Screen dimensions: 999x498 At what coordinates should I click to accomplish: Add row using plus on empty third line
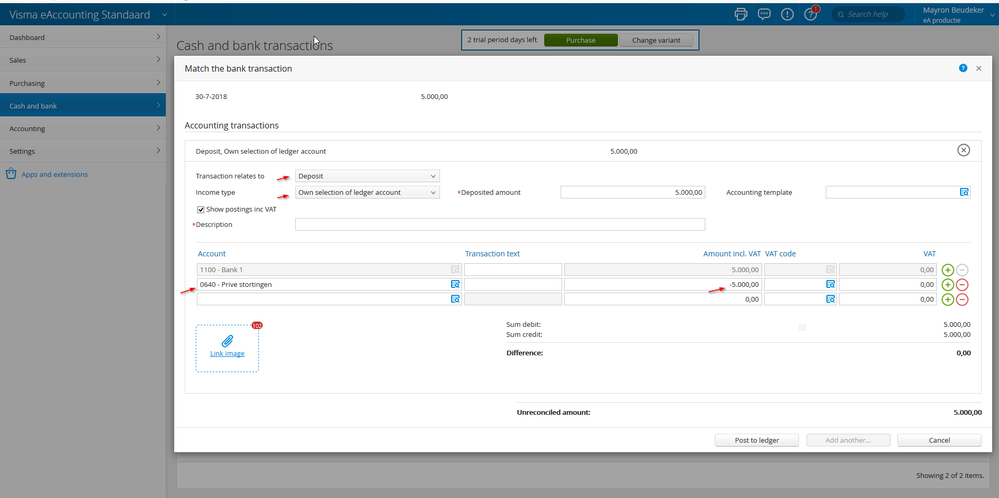pos(947,299)
